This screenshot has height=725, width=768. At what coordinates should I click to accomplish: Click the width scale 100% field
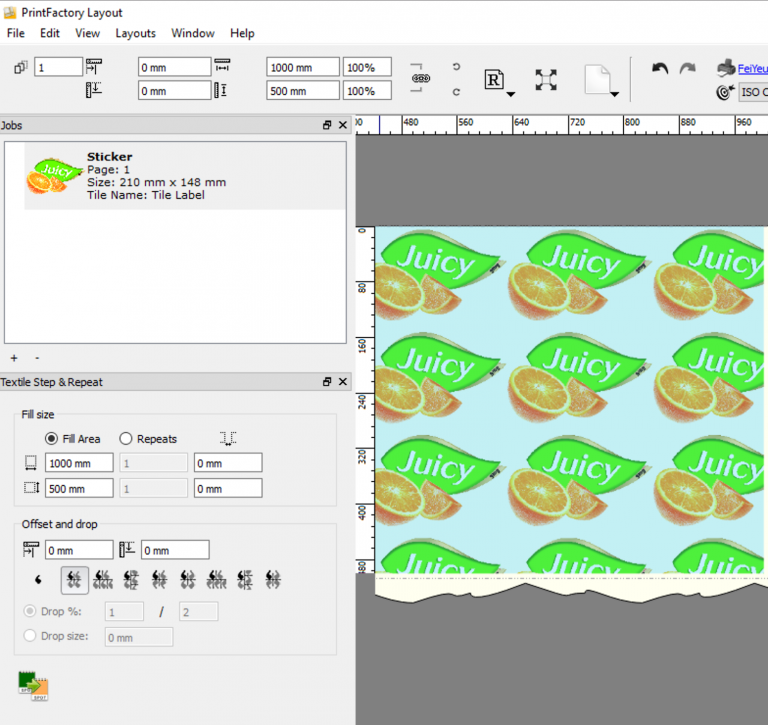367,67
